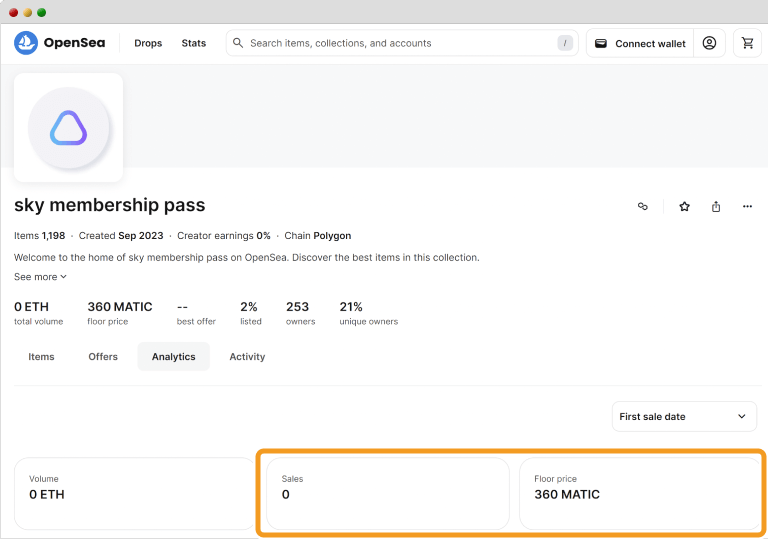The width and height of the screenshot is (768, 539).
Task: Click the best offer stat
Action: point(196,313)
